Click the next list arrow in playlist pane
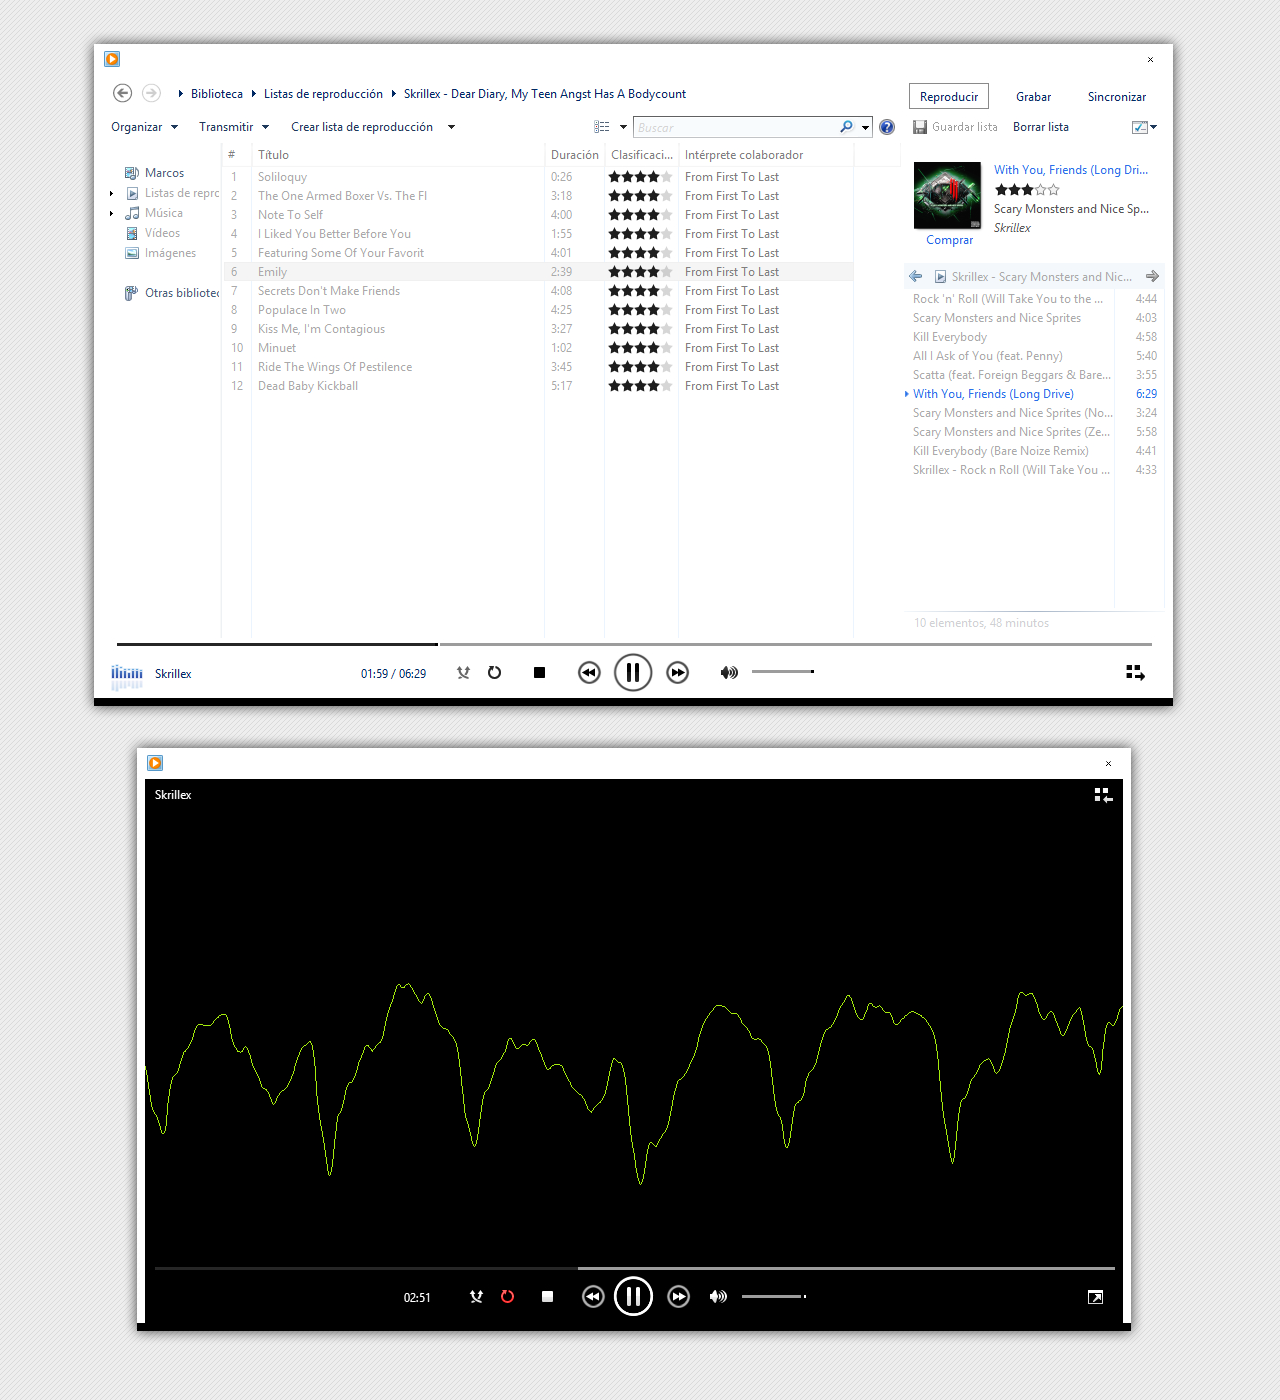This screenshot has width=1280, height=1400. [x=1152, y=276]
